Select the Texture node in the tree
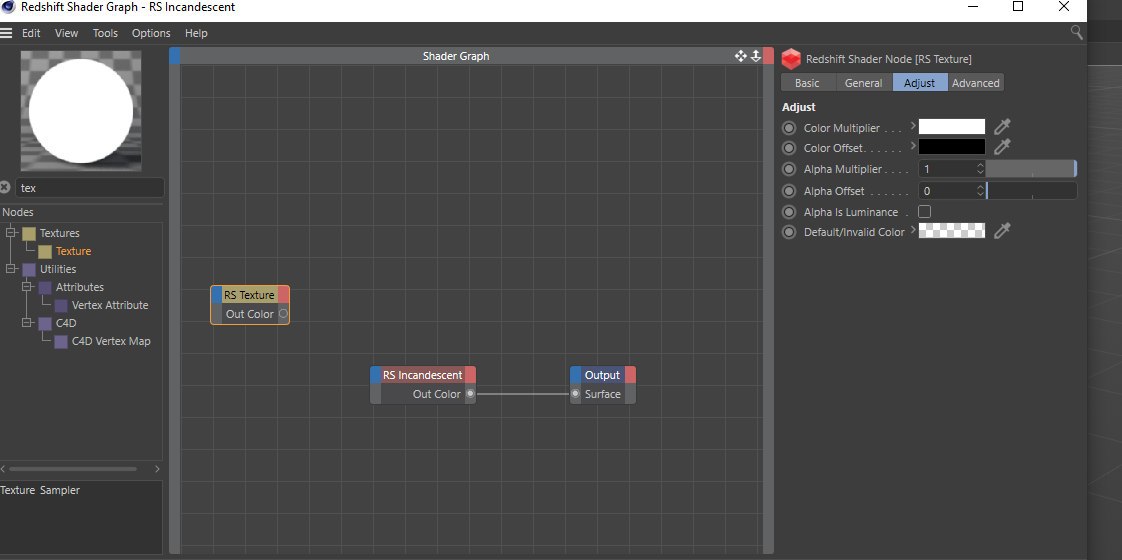1122x560 pixels. (x=74, y=251)
